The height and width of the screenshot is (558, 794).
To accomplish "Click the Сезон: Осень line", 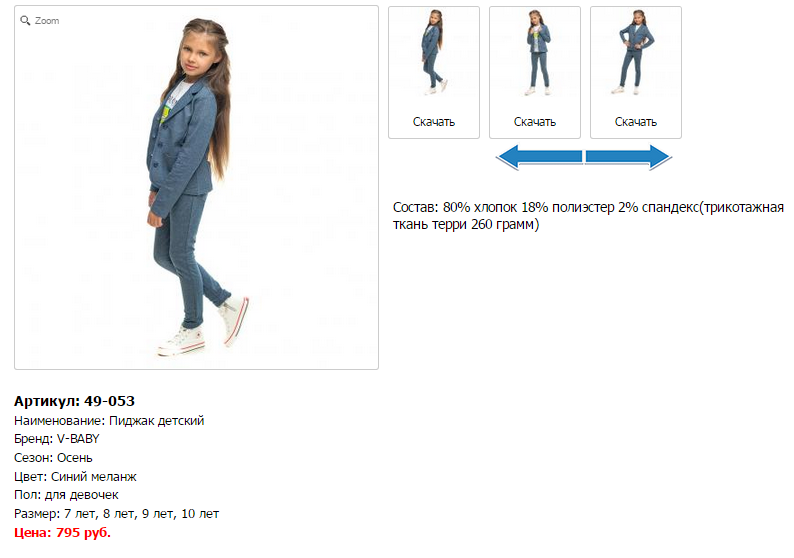I will point(53,458).
